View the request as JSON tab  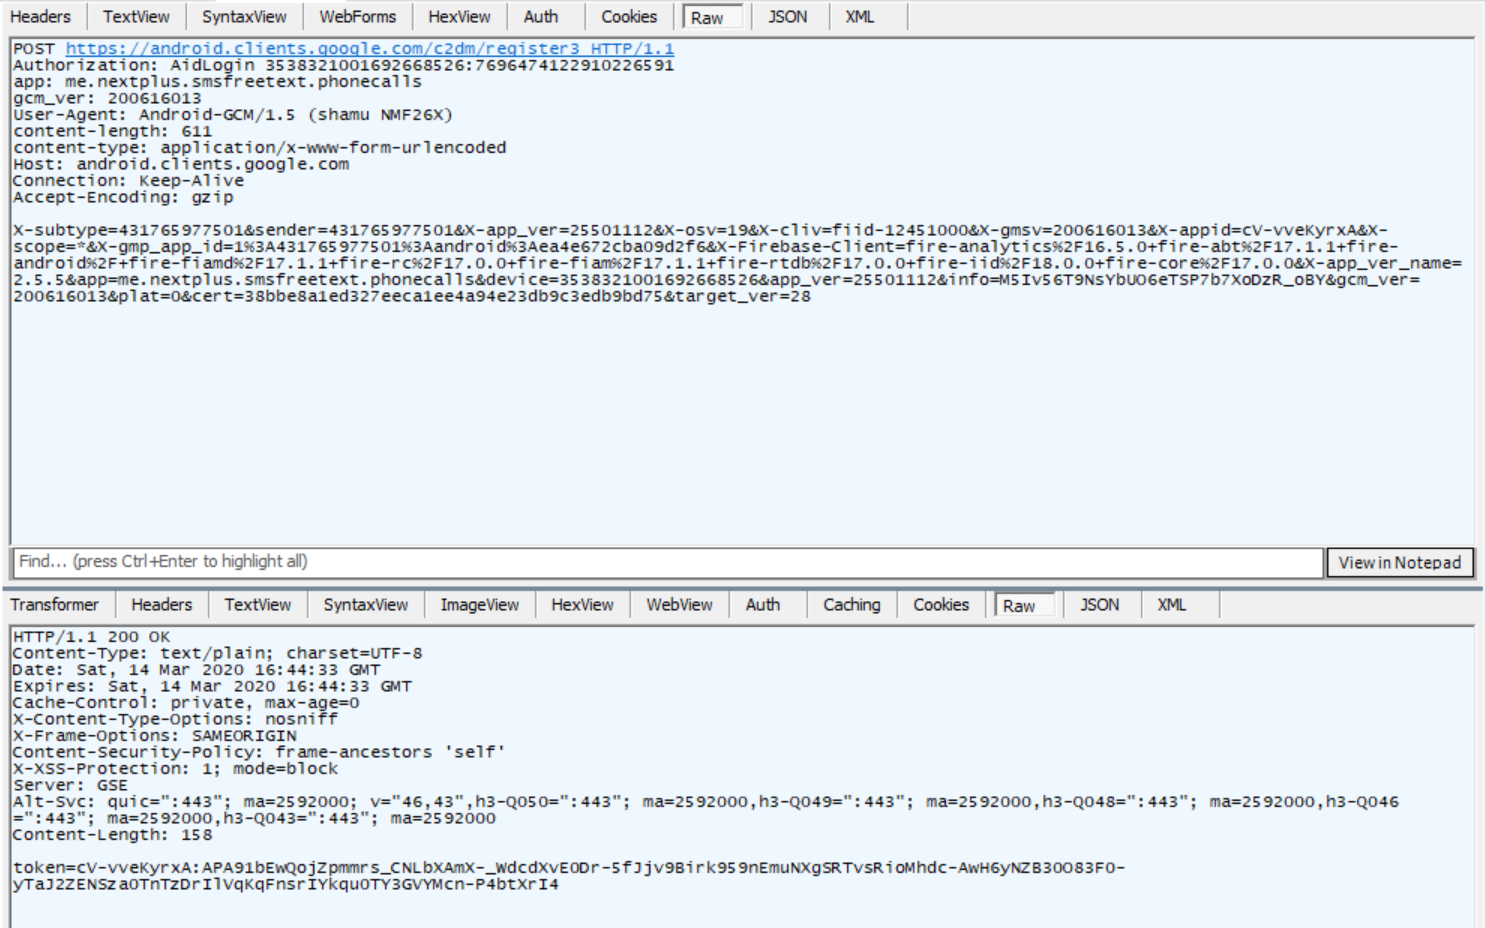[x=787, y=17]
